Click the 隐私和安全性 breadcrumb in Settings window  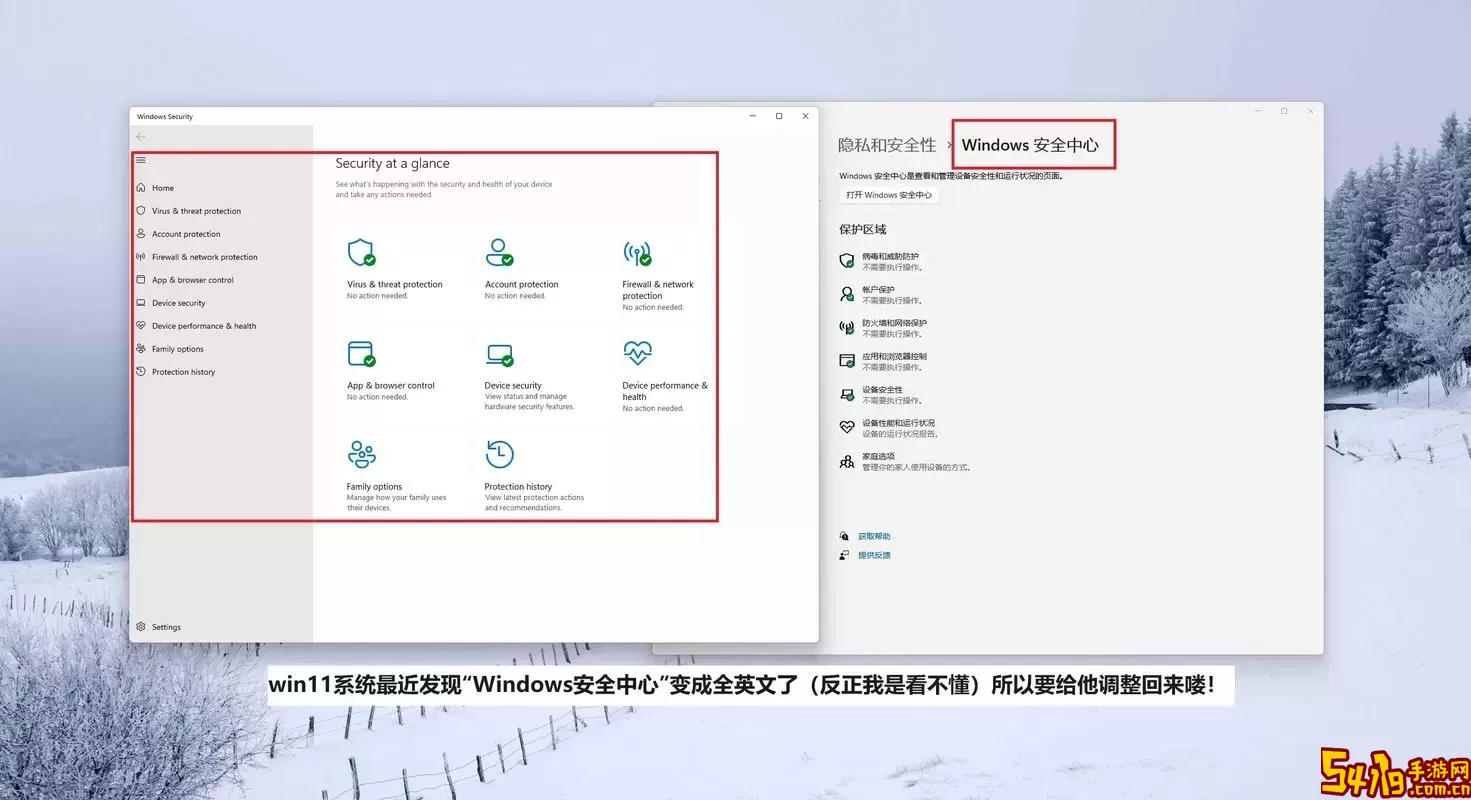point(887,145)
